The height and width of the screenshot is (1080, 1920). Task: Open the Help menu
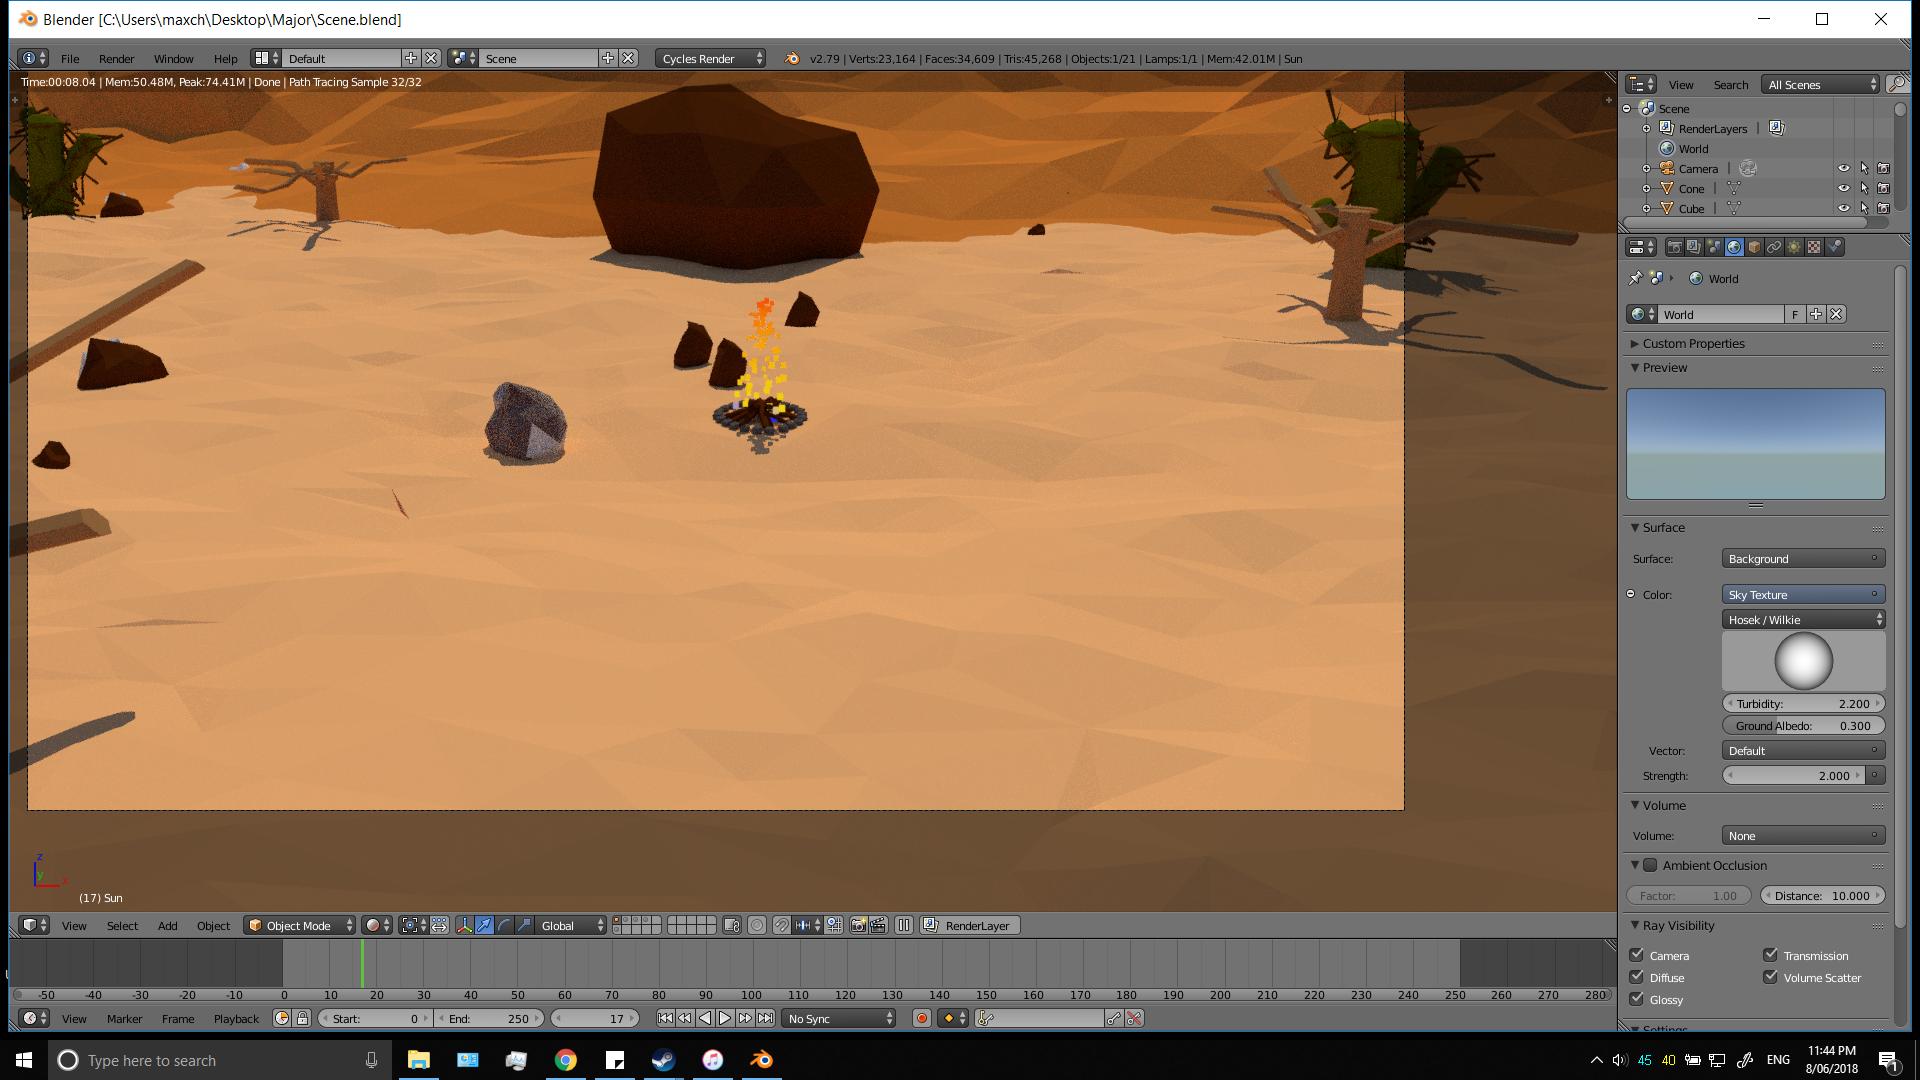coord(225,58)
